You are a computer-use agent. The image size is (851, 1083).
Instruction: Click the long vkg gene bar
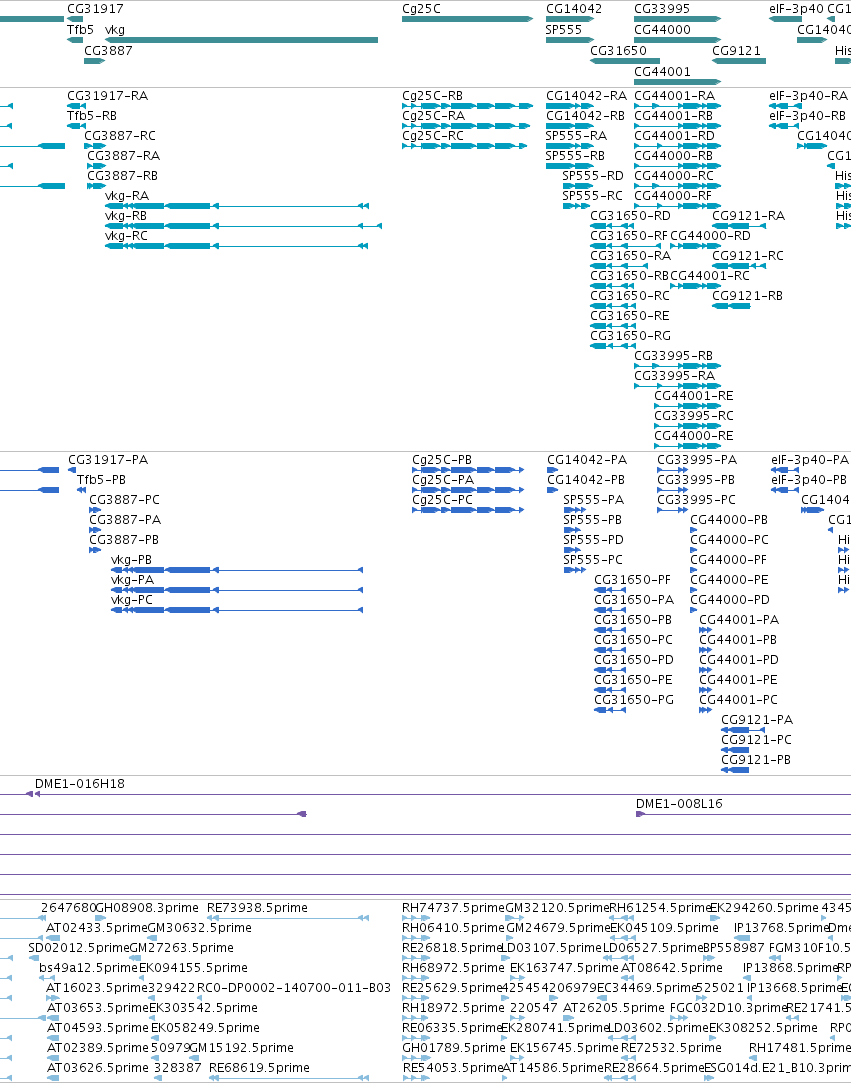(241, 40)
